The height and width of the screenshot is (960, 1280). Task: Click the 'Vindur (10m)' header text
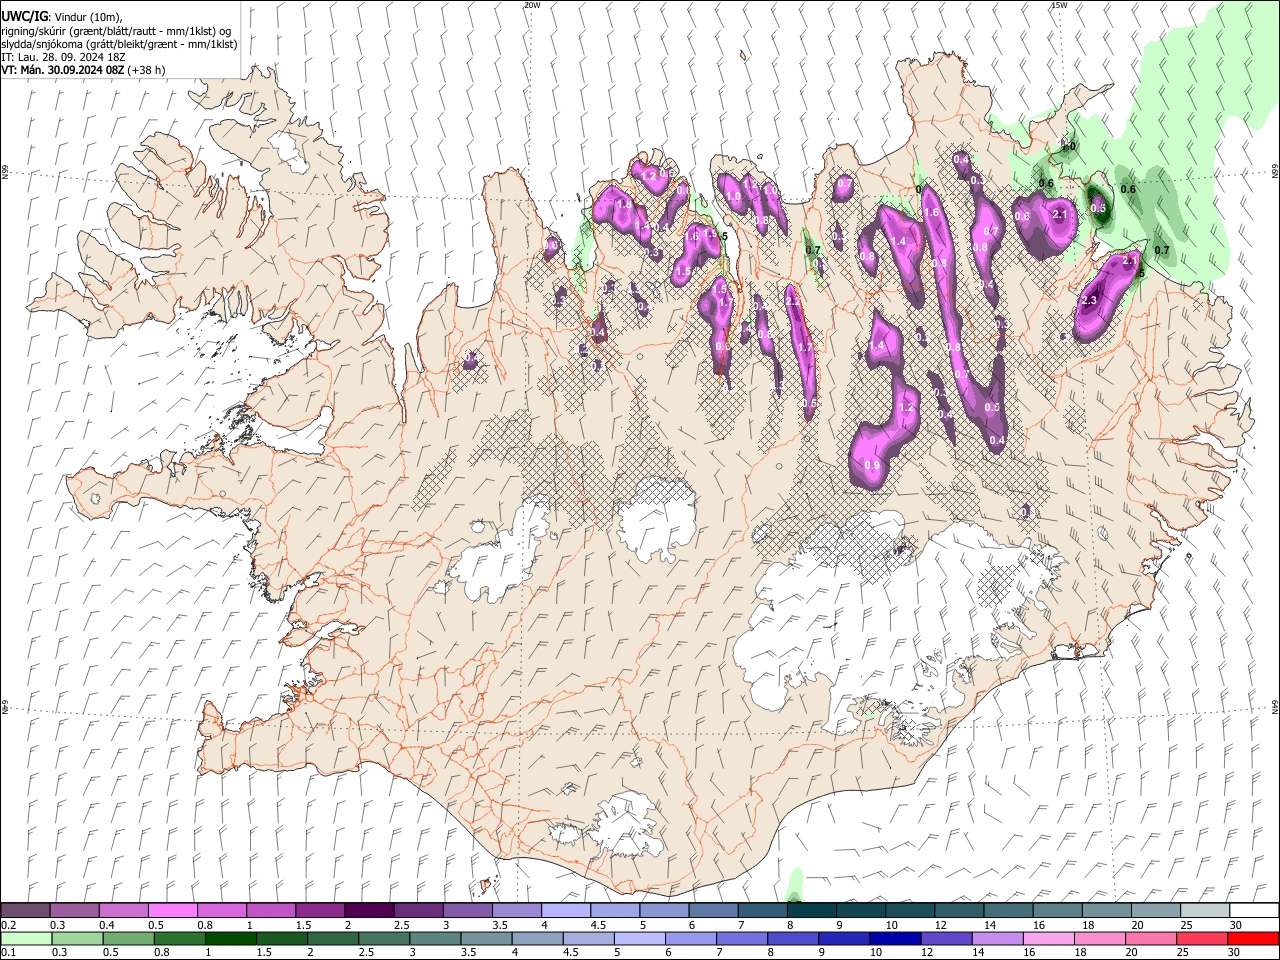click(x=88, y=17)
